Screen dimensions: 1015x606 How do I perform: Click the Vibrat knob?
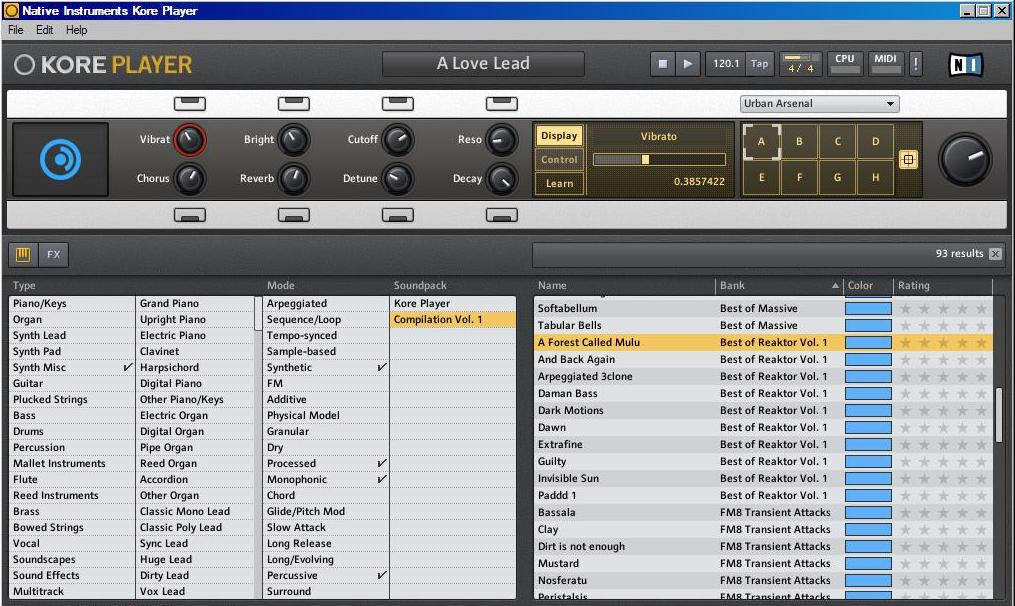tap(190, 140)
